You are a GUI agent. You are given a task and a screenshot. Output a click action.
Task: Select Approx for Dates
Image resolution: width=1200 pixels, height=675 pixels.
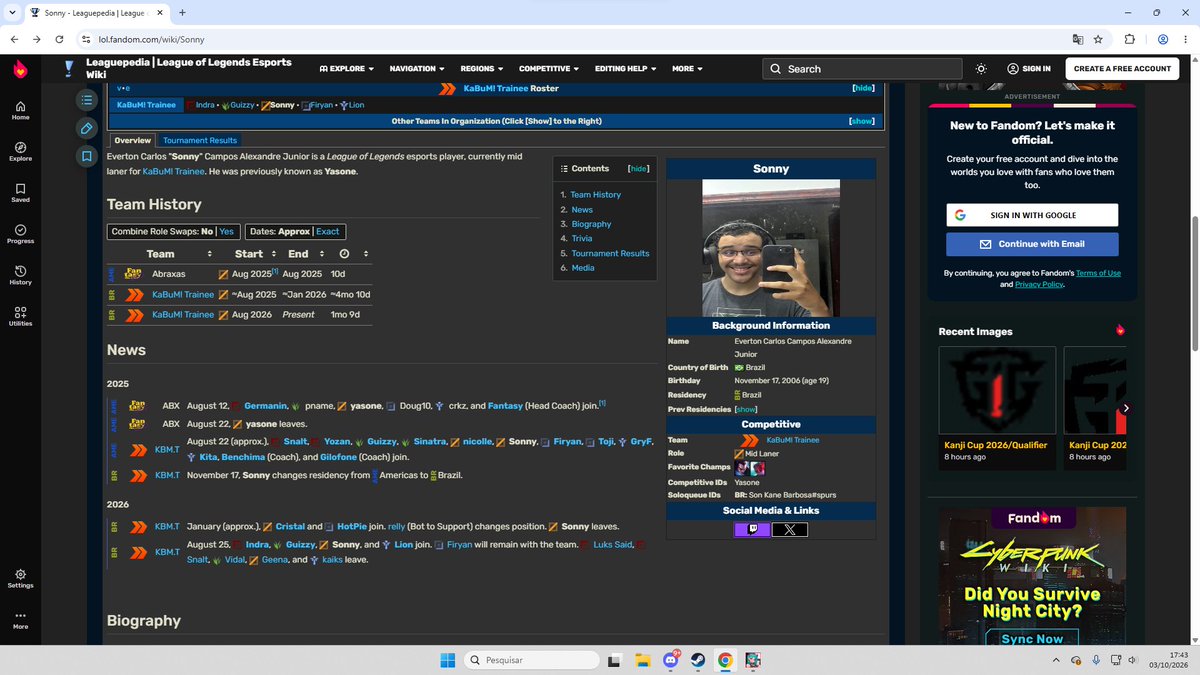click(x=294, y=231)
